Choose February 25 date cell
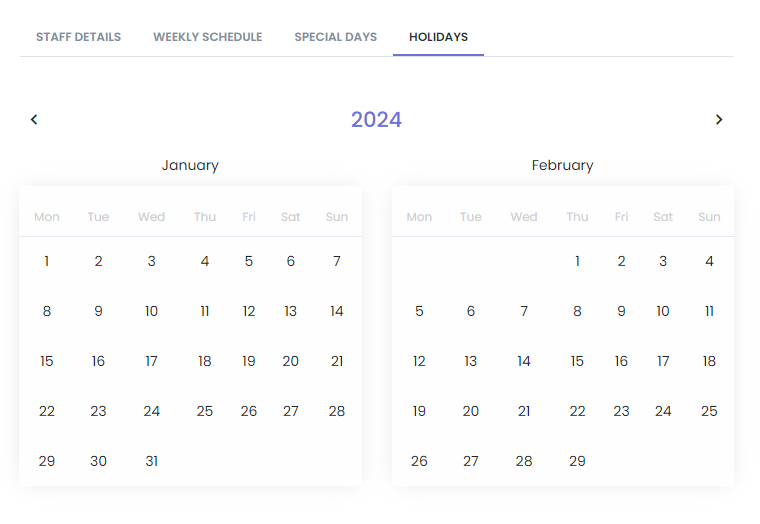This screenshot has width=760, height=524. coord(709,411)
